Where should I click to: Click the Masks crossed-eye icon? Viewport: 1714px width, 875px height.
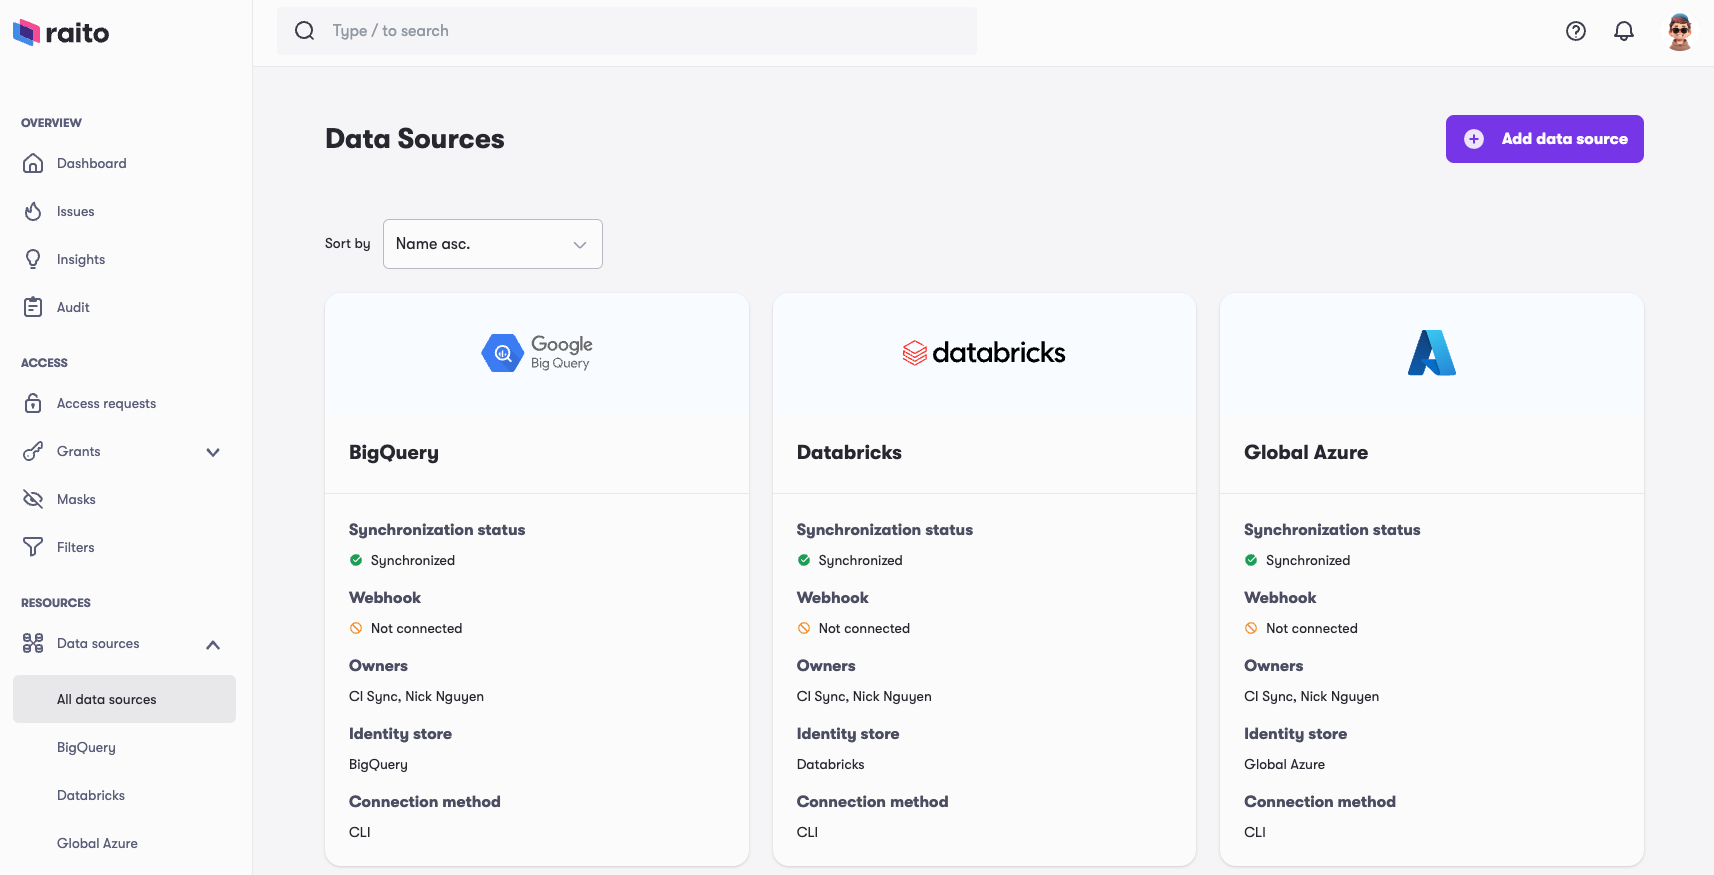(x=33, y=499)
